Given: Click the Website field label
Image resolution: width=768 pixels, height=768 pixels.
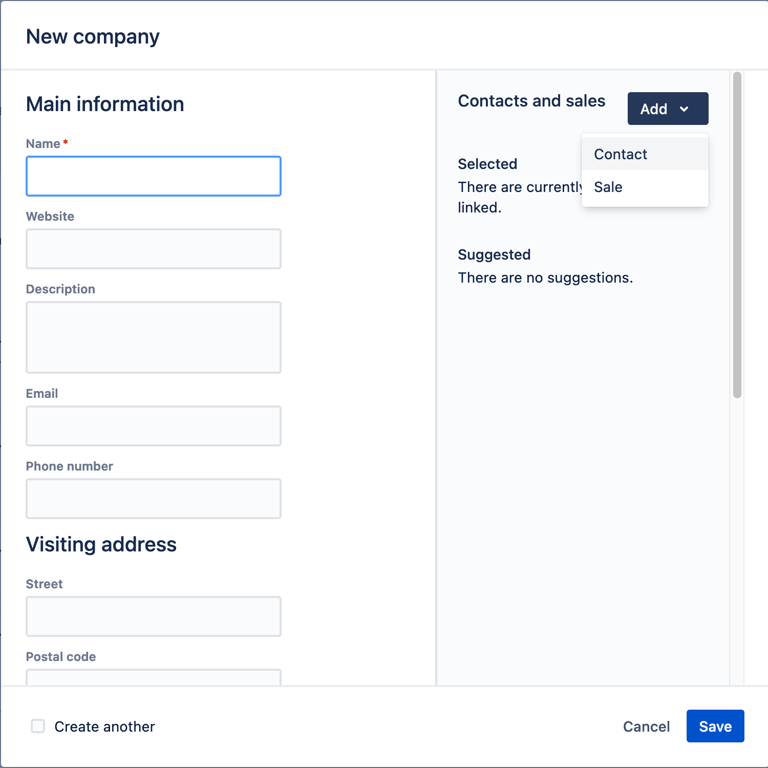Looking at the screenshot, I should tap(50, 216).
